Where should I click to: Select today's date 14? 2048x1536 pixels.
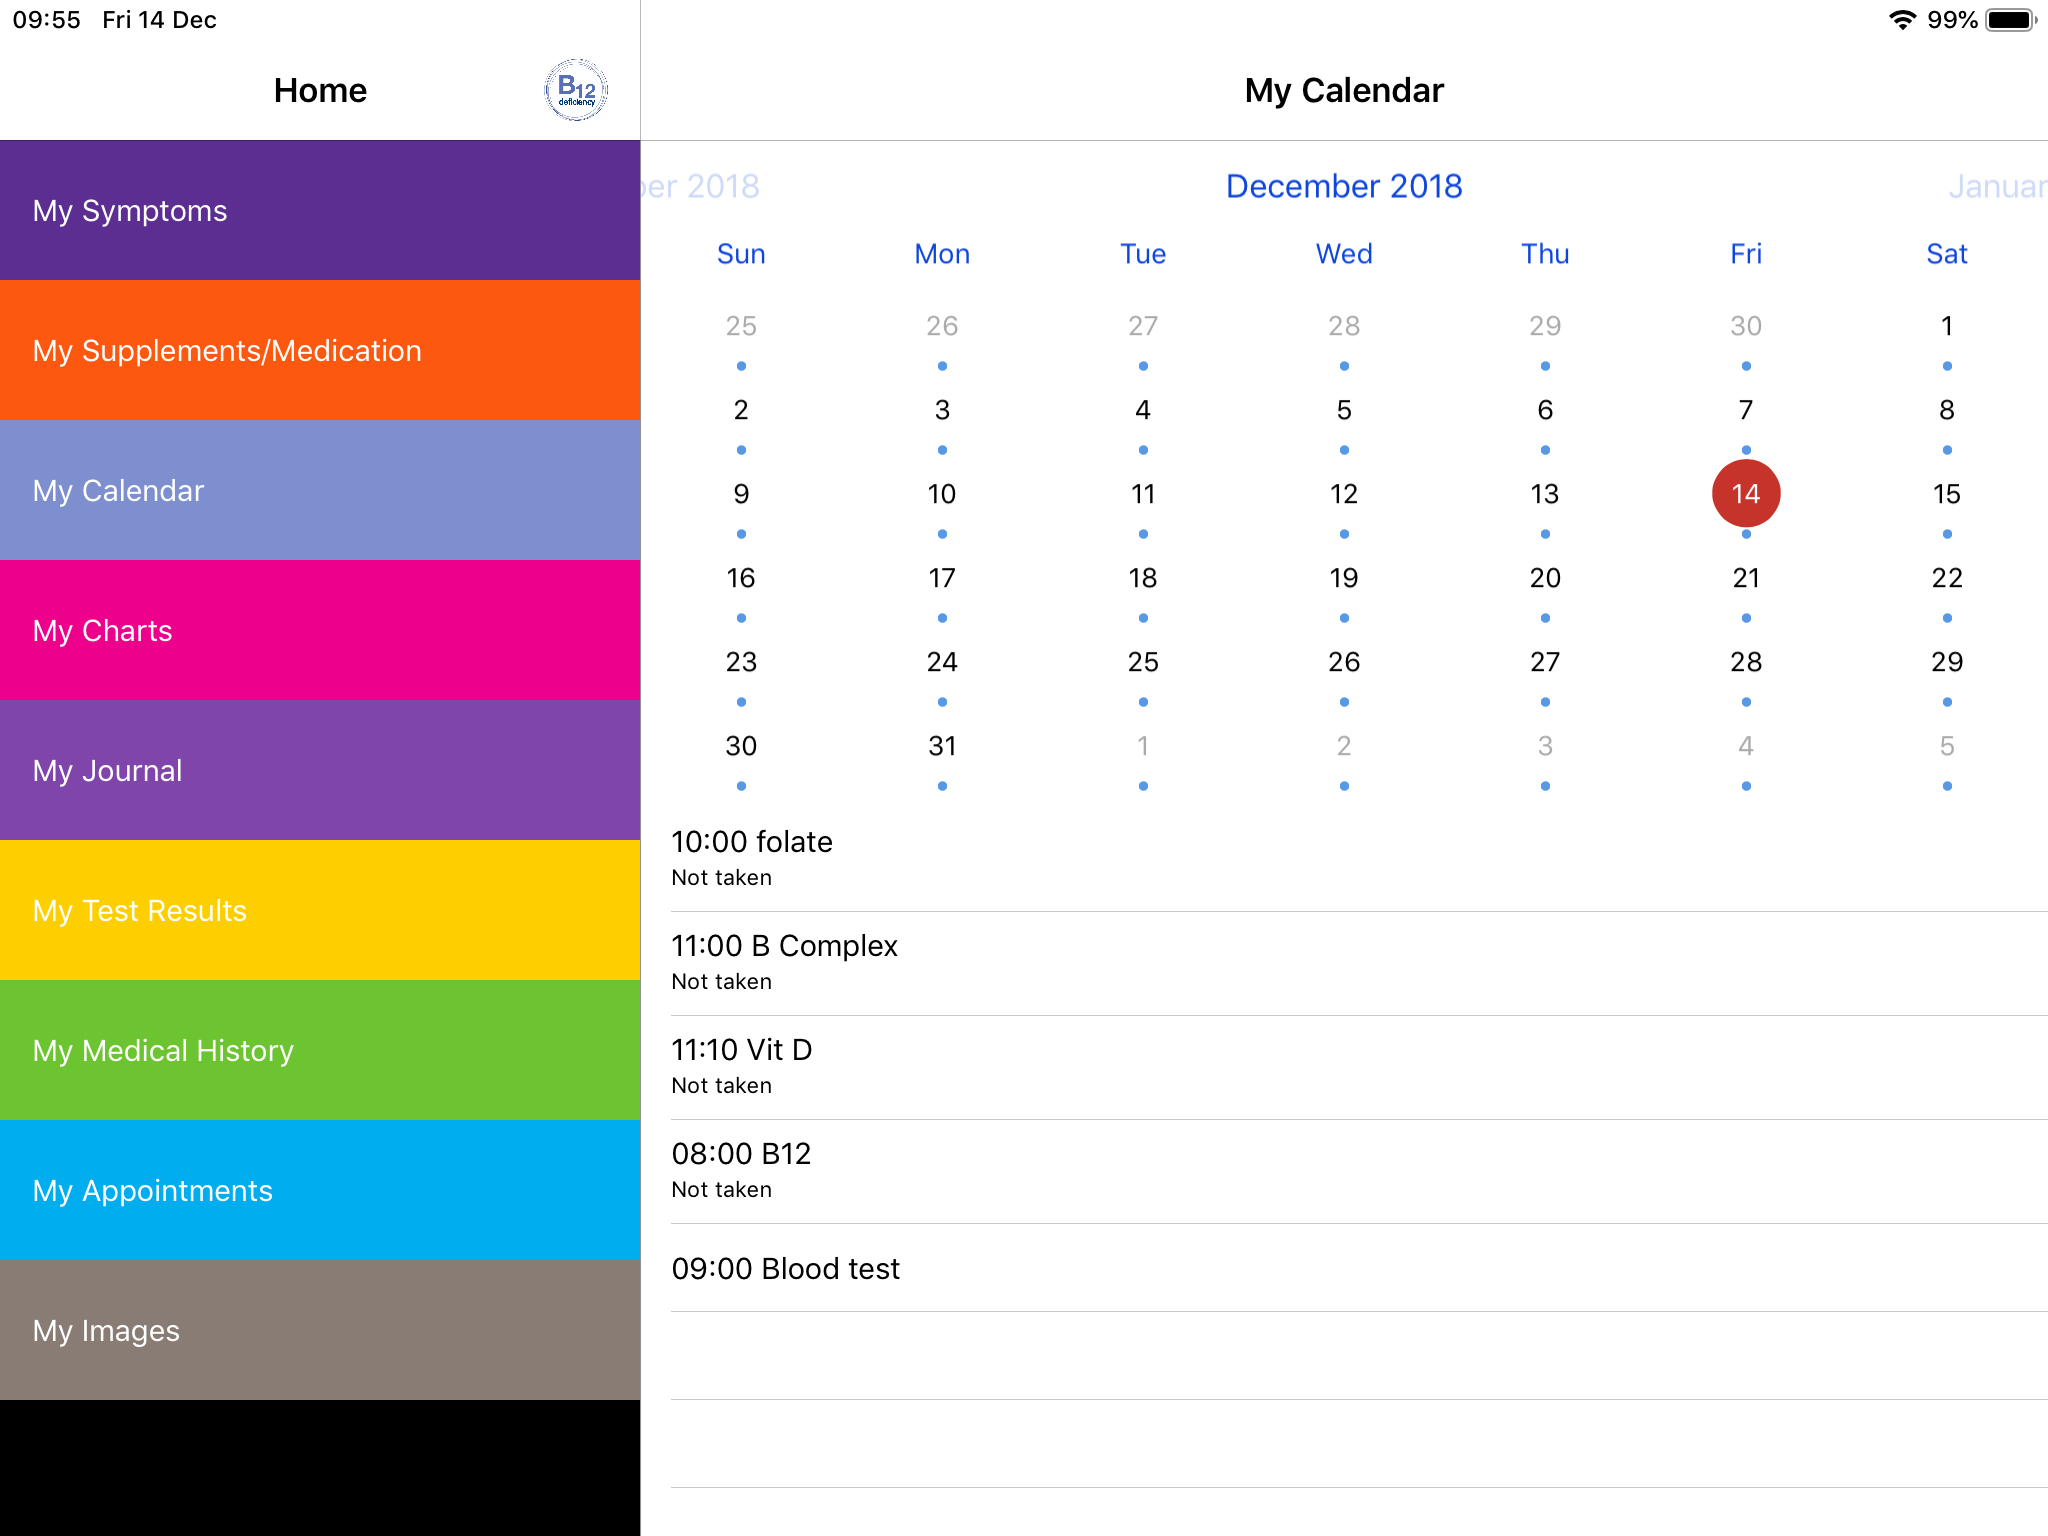point(1746,494)
